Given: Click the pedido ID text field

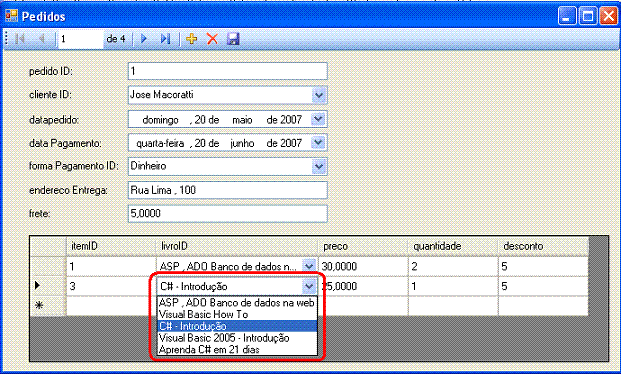Looking at the screenshot, I should click(x=228, y=71).
